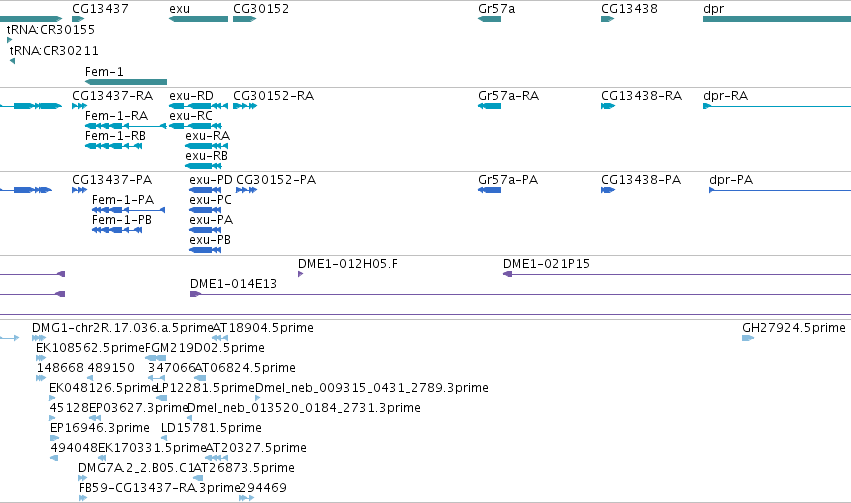Open the 494048 feature label
The image size is (851, 503).
pyautogui.click(x=74, y=448)
